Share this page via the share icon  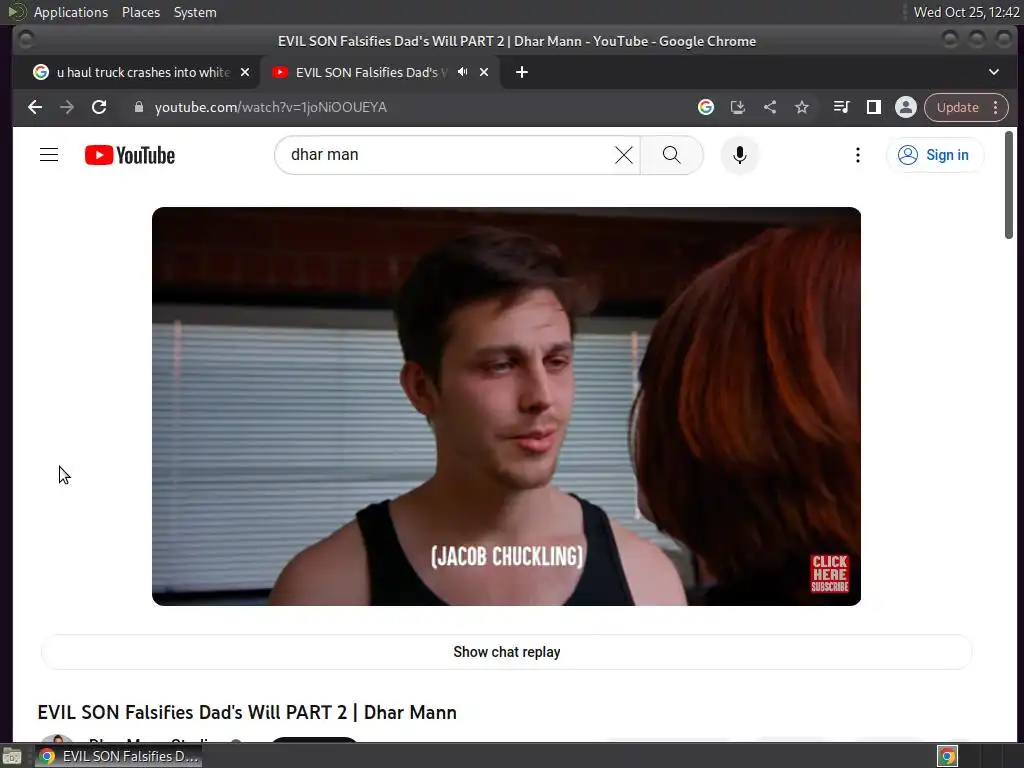(770, 107)
